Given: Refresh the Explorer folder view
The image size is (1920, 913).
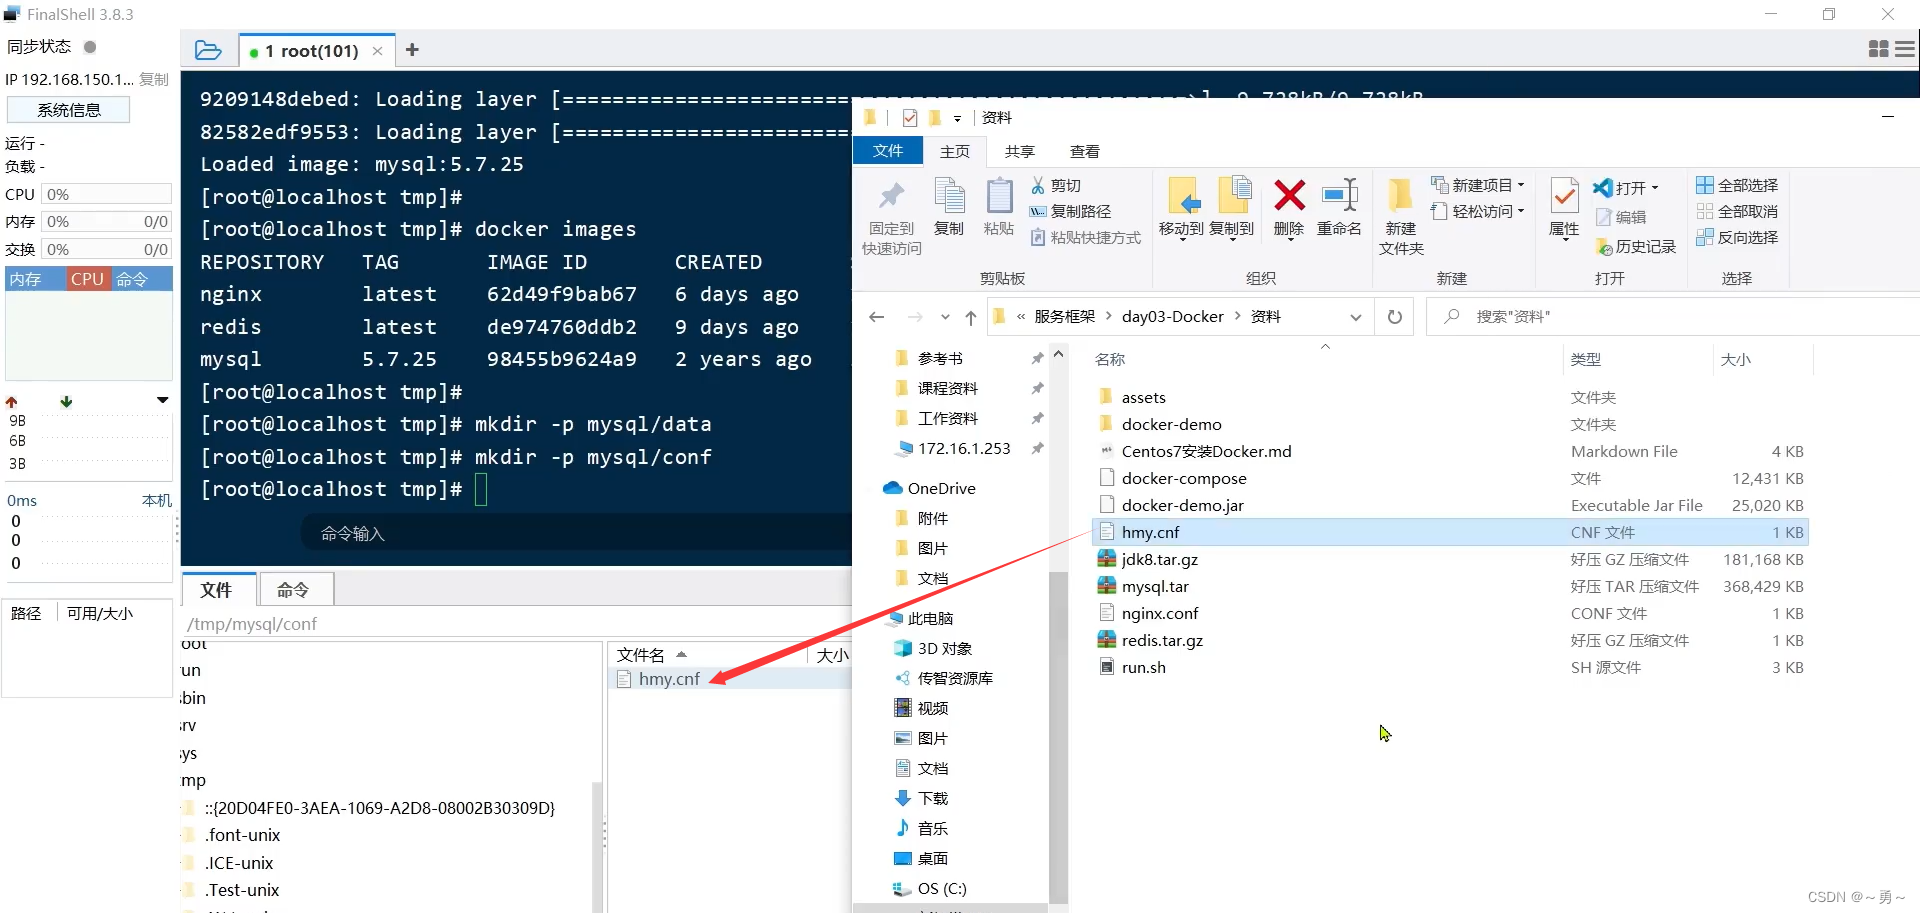Looking at the screenshot, I should pos(1395,317).
